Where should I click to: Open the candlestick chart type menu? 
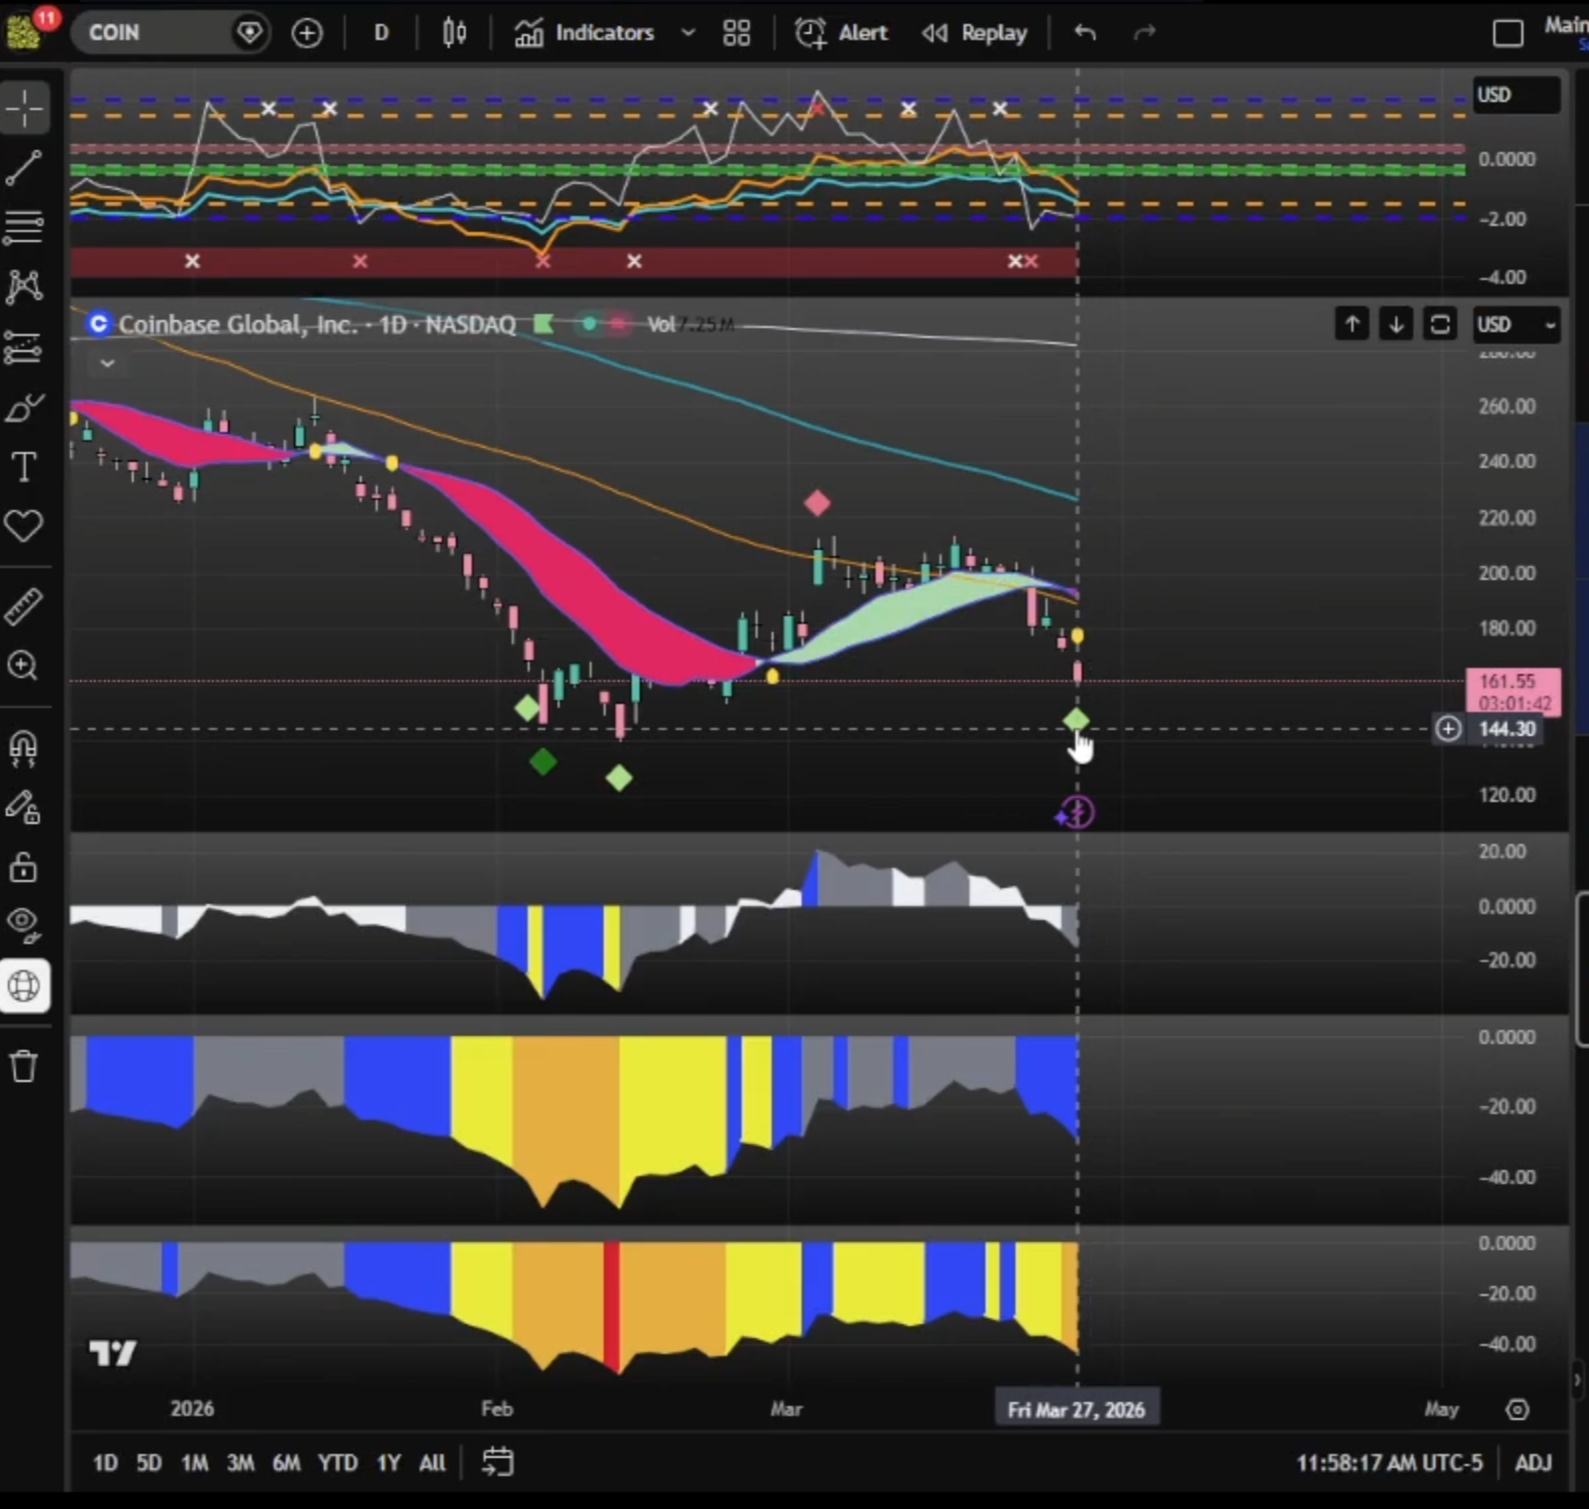[454, 33]
